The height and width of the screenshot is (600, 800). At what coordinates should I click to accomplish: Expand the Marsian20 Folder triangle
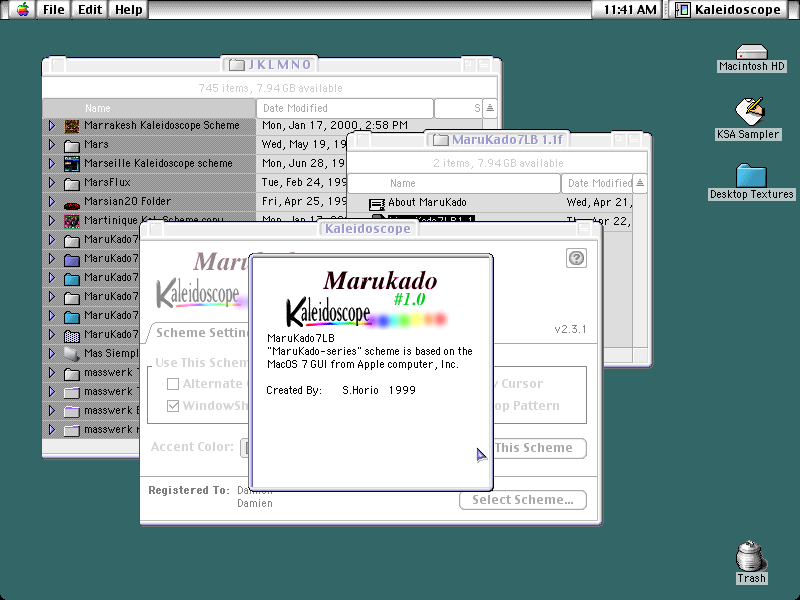[52, 201]
